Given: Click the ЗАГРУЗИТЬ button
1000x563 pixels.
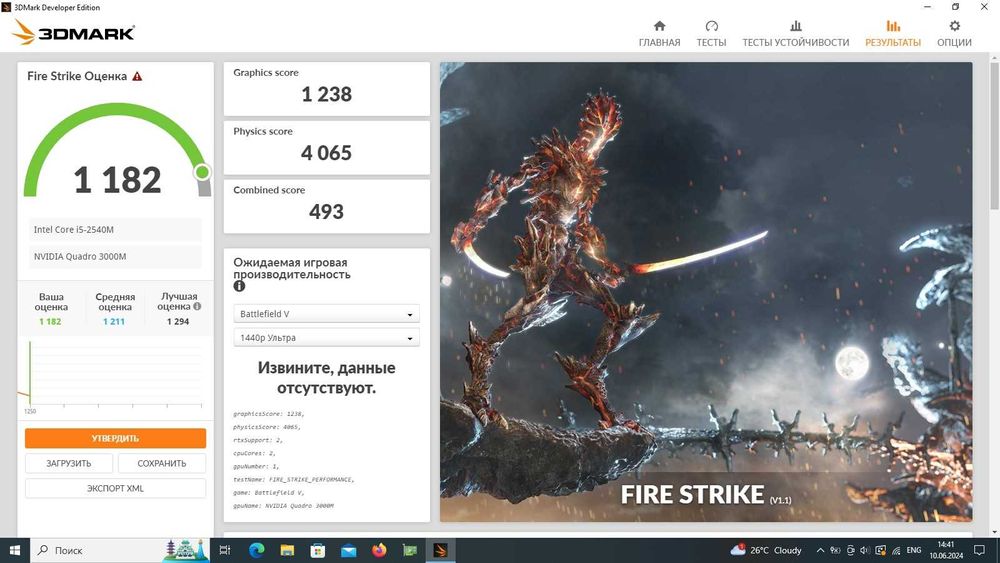Looking at the screenshot, I should [69, 464].
